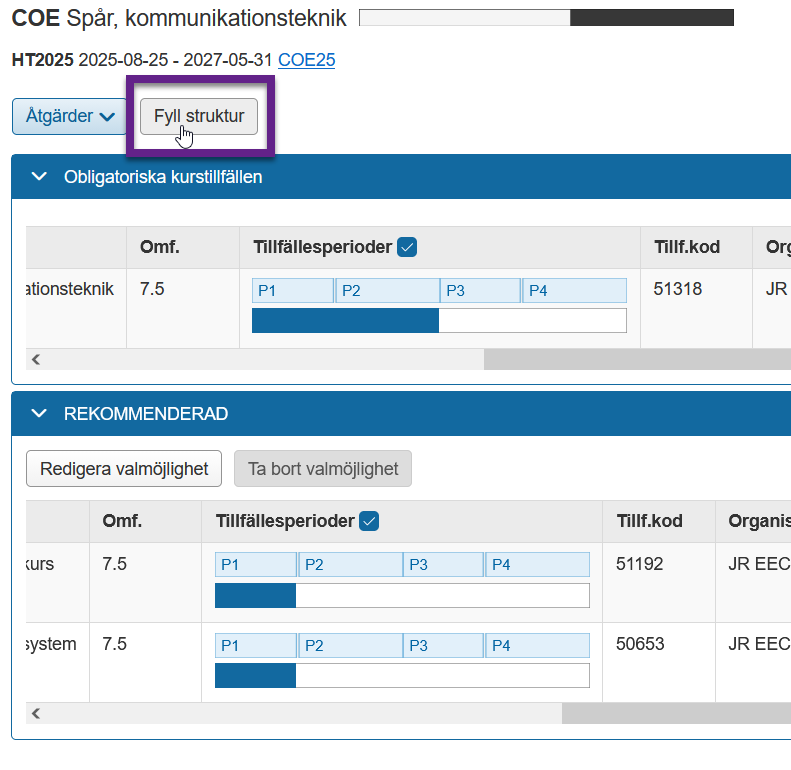This screenshot has width=791, height=770.
Task: Toggle Tillfällesperioder checkbox in obligatoriska table
Action: point(407,247)
